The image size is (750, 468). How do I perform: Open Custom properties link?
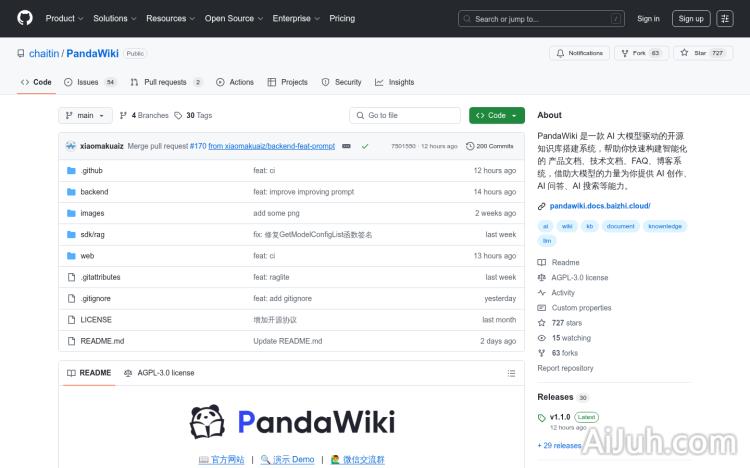[574, 308]
